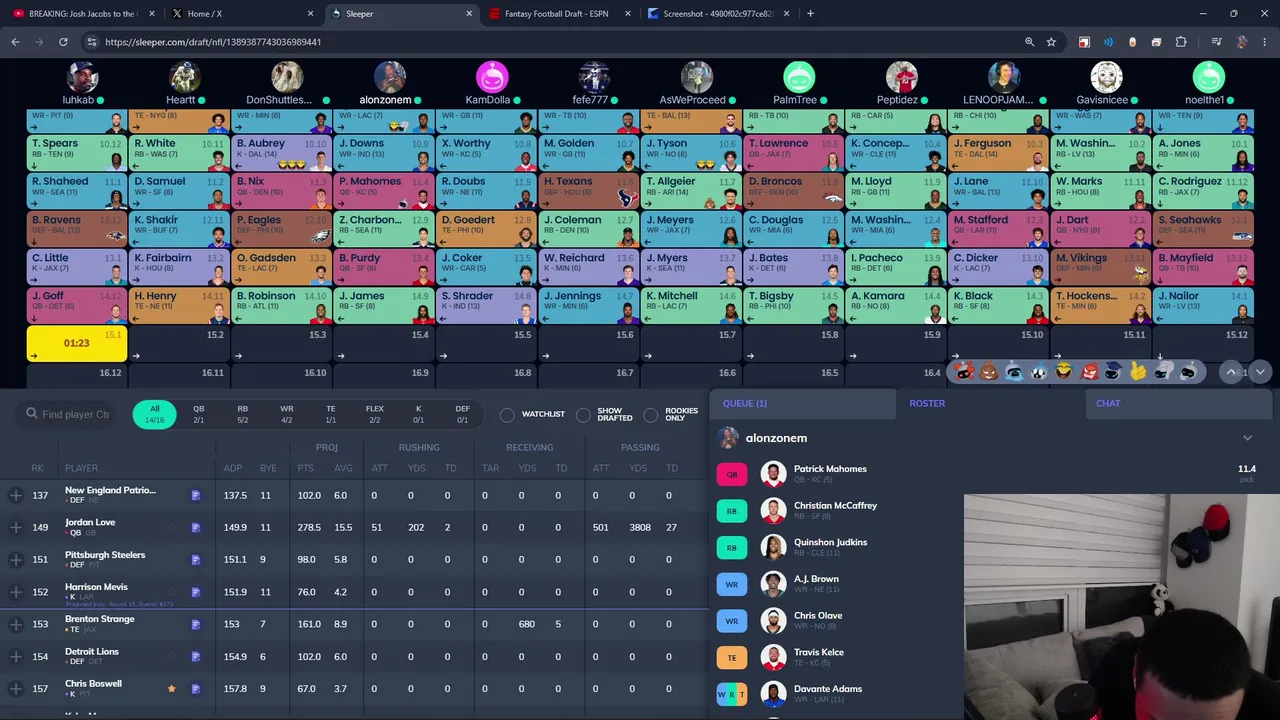Image resolution: width=1280 pixels, height=720 pixels.
Task: Switch to the Fantasy Football Draft ESPN tab
Action: [x=558, y=14]
